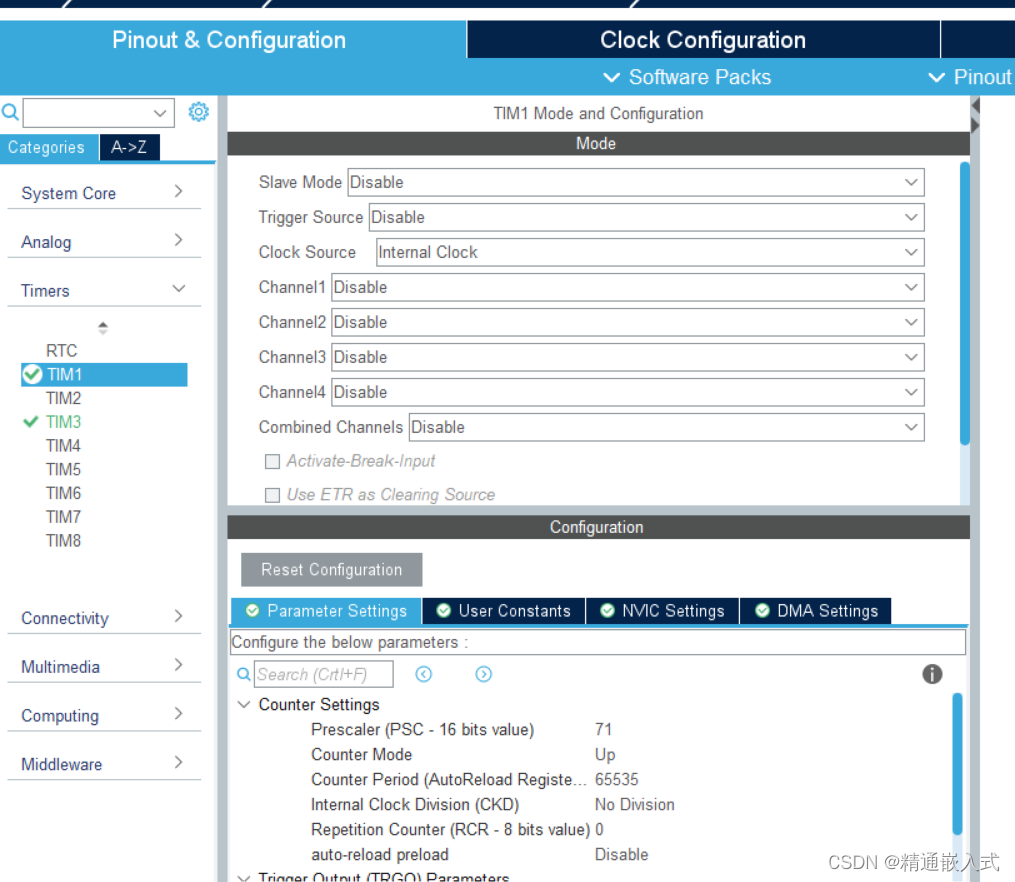
Task: Open the category search combo box dropdown
Action: click(x=159, y=113)
